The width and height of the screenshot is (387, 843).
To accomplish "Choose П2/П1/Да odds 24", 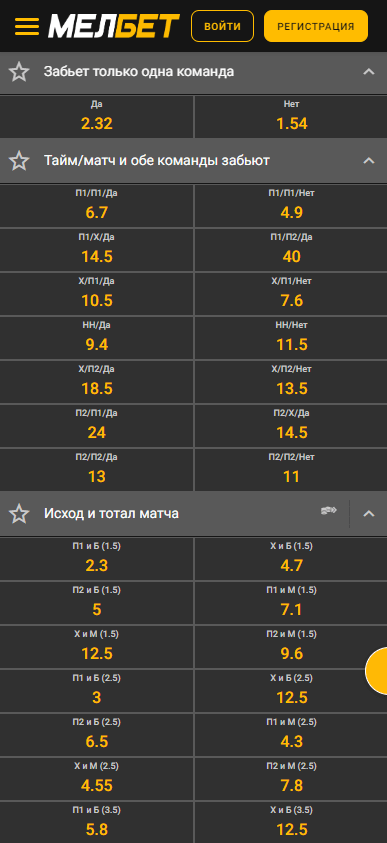I will (x=97, y=426).
